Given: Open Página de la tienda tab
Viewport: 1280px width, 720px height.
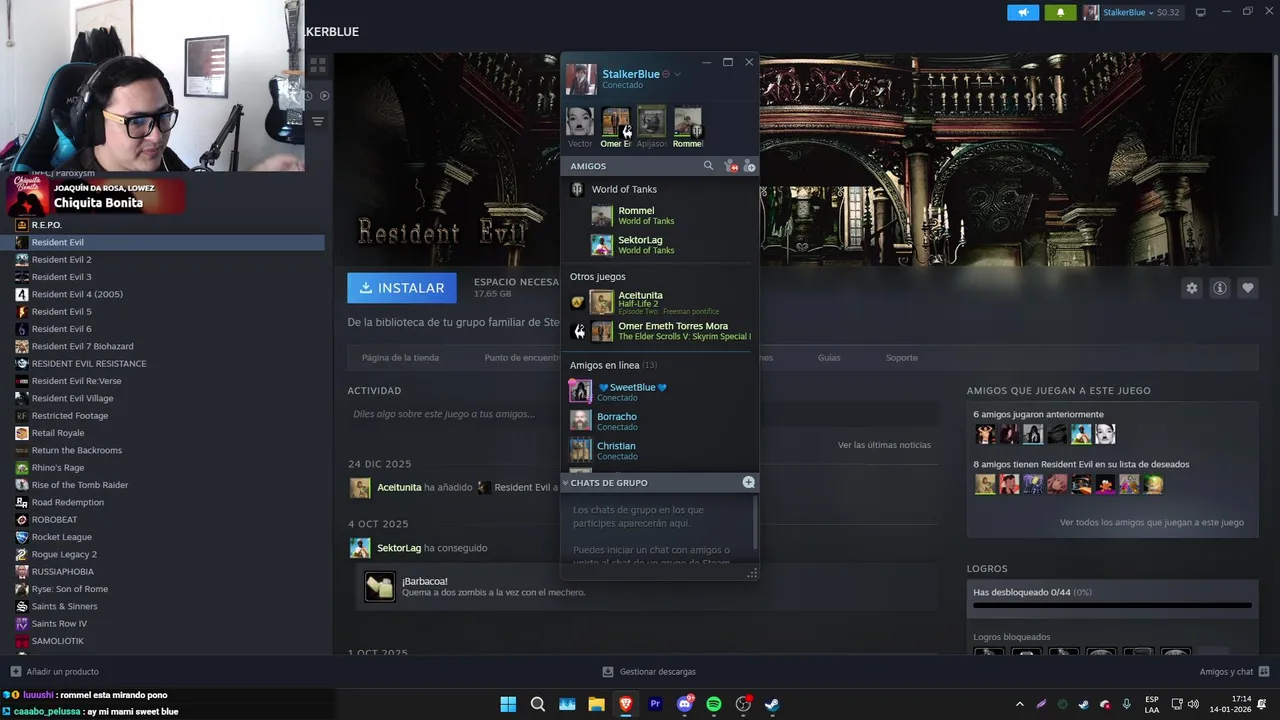Looking at the screenshot, I should (x=400, y=357).
